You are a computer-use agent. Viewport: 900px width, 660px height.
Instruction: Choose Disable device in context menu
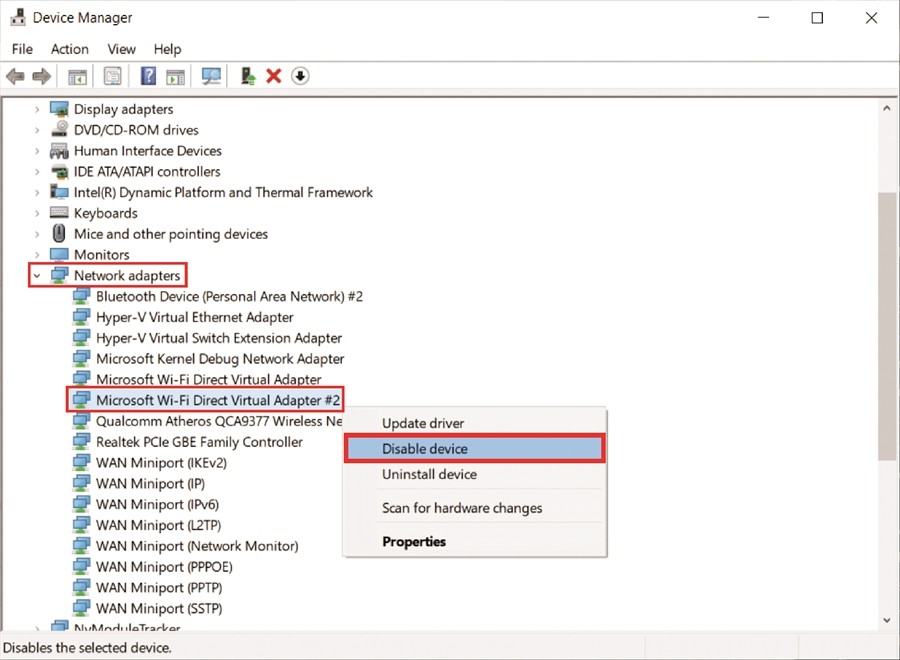[x=474, y=448]
